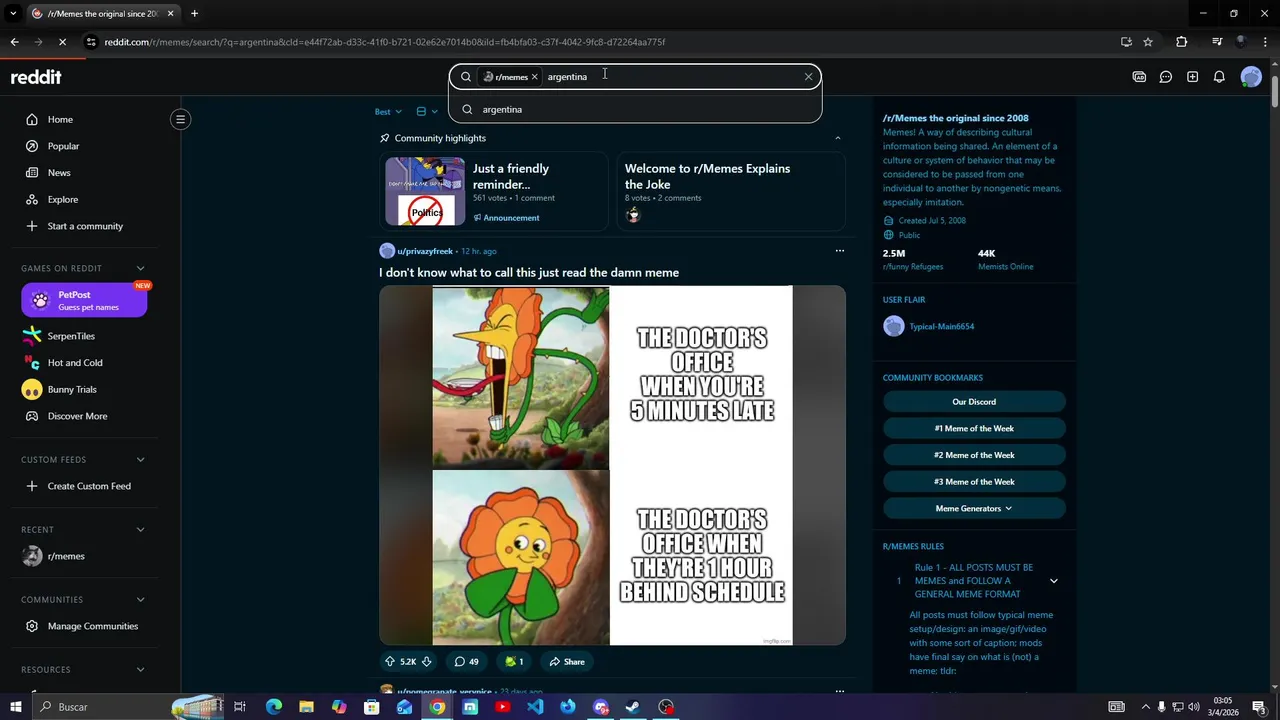Viewport: 1280px width, 720px height.
Task: Open #2 Meme of the Week
Action: click(x=974, y=455)
